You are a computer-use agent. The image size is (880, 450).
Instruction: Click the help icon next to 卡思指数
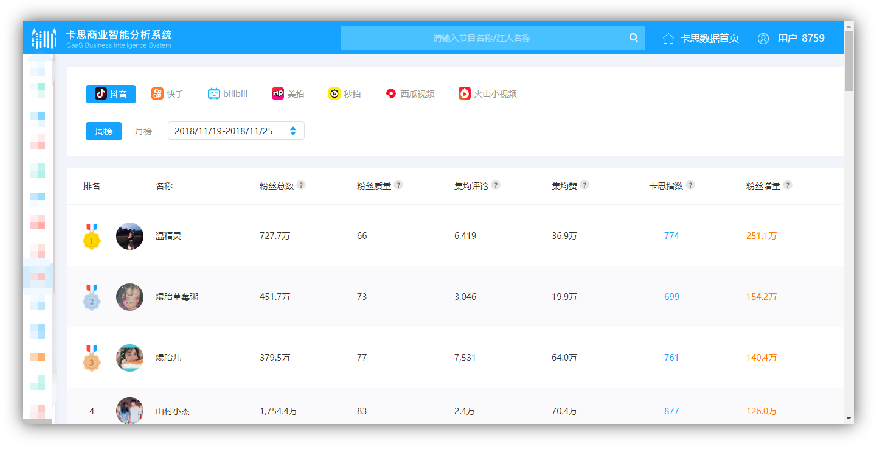(x=690, y=185)
